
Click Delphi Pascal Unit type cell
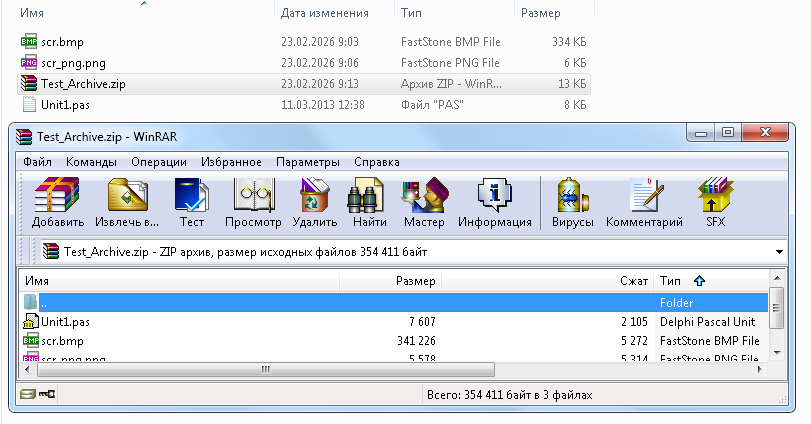[x=708, y=322]
